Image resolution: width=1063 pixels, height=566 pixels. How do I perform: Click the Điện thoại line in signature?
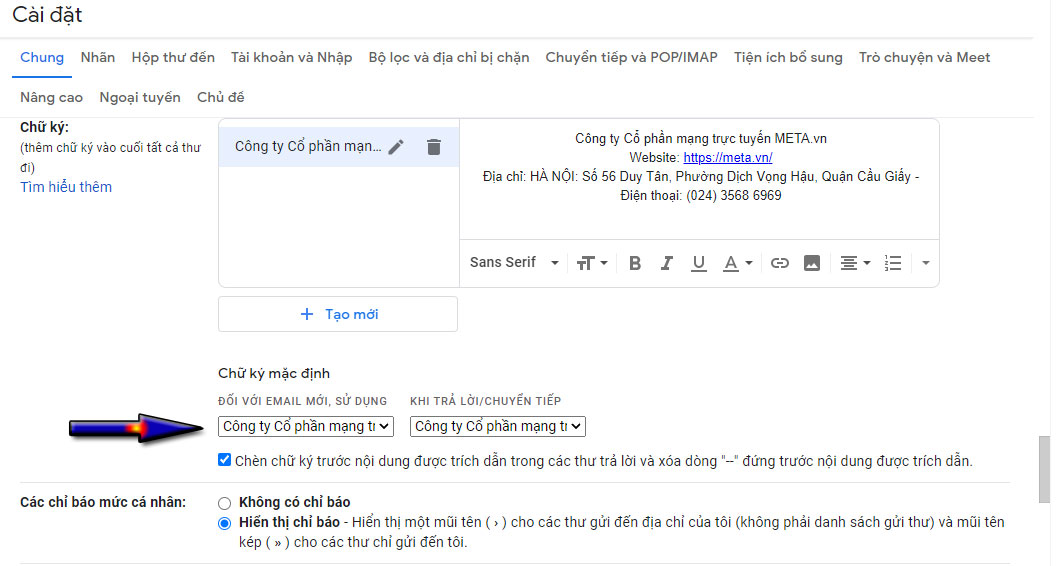700,196
